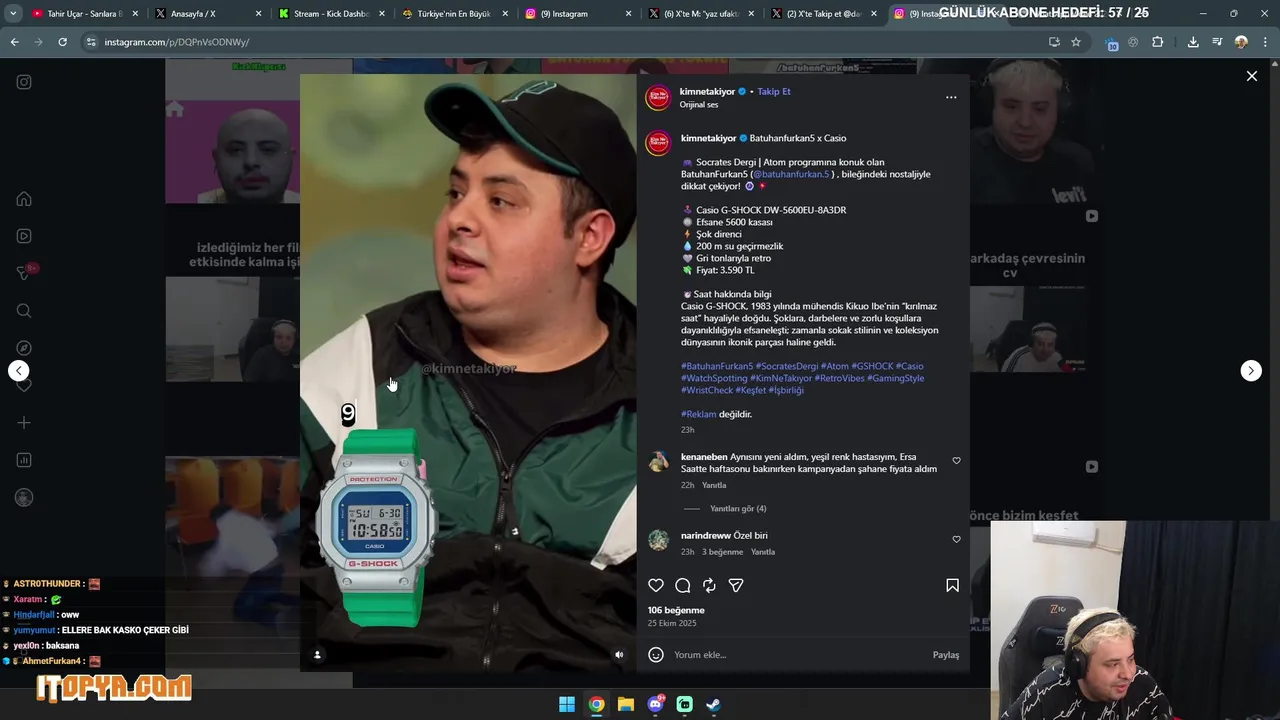This screenshot has width=1280, height=720.
Task: Like kenaneben's comment
Action: (956, 461)
